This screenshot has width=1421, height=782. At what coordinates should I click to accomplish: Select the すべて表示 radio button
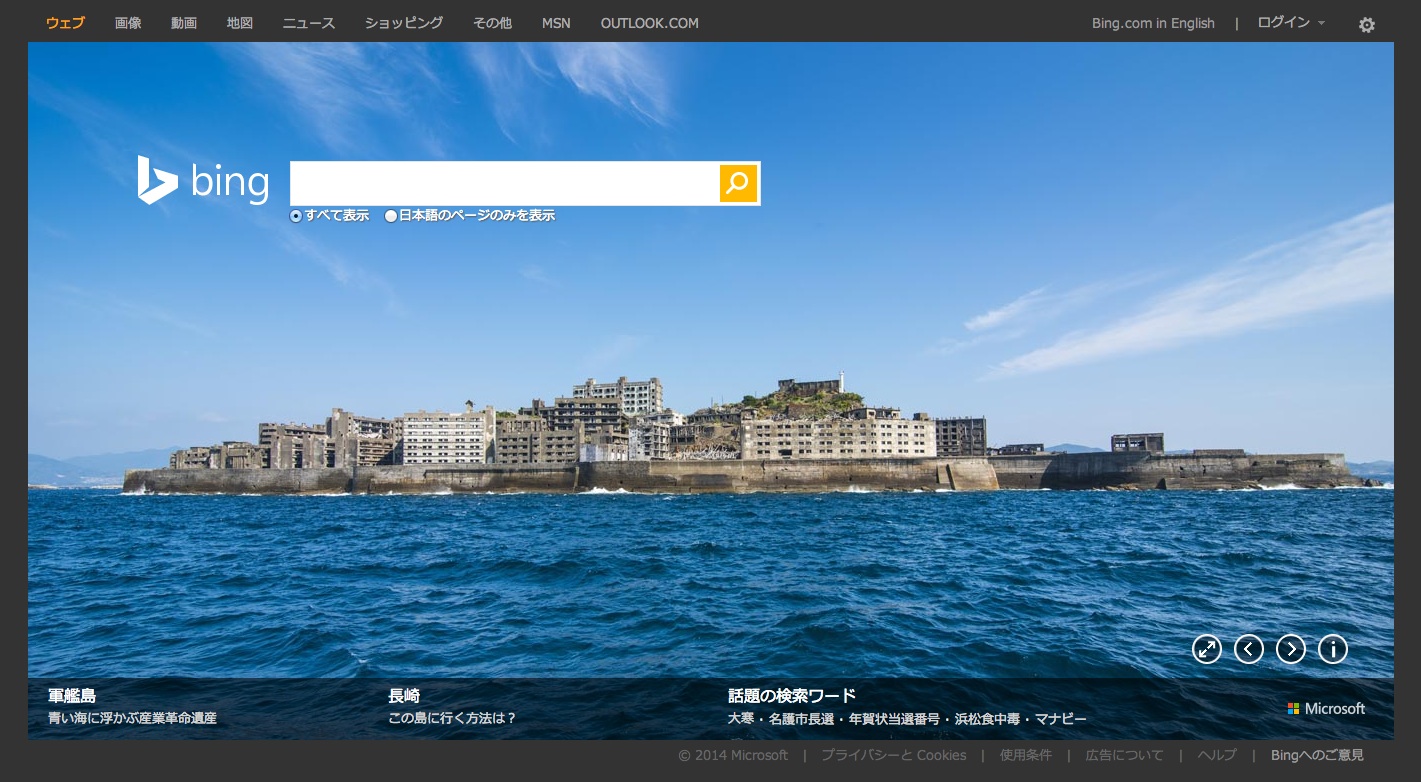[x=296, y=216]
